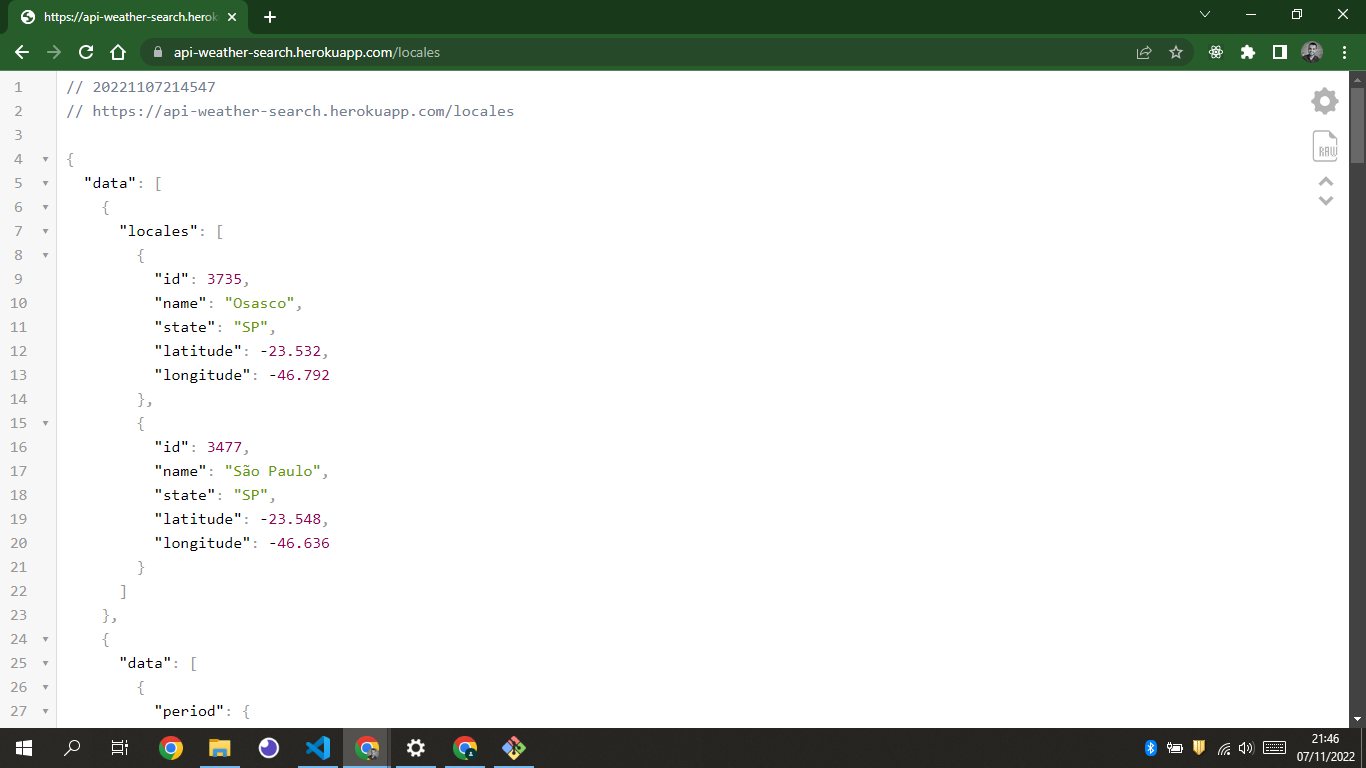Open the tab search dropdown
This screenshot has width=1366, height=768.
[1205, 14]
